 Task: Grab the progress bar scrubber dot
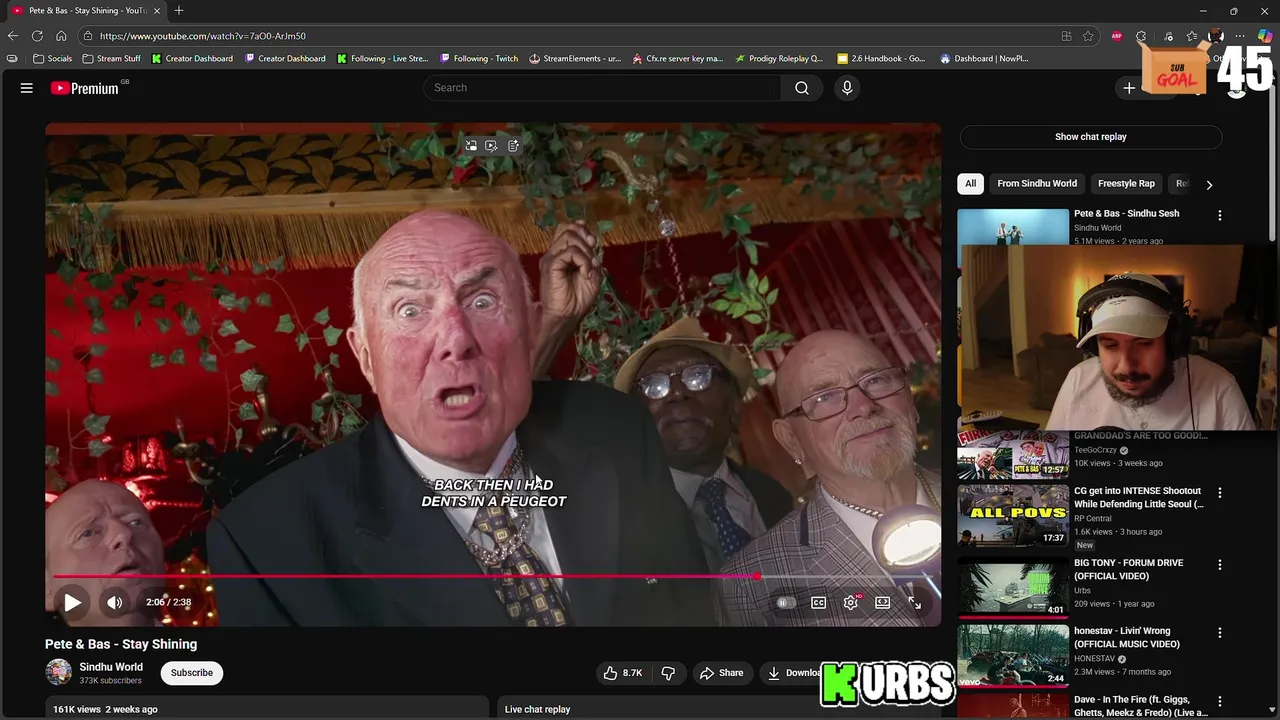click(757, 577)
